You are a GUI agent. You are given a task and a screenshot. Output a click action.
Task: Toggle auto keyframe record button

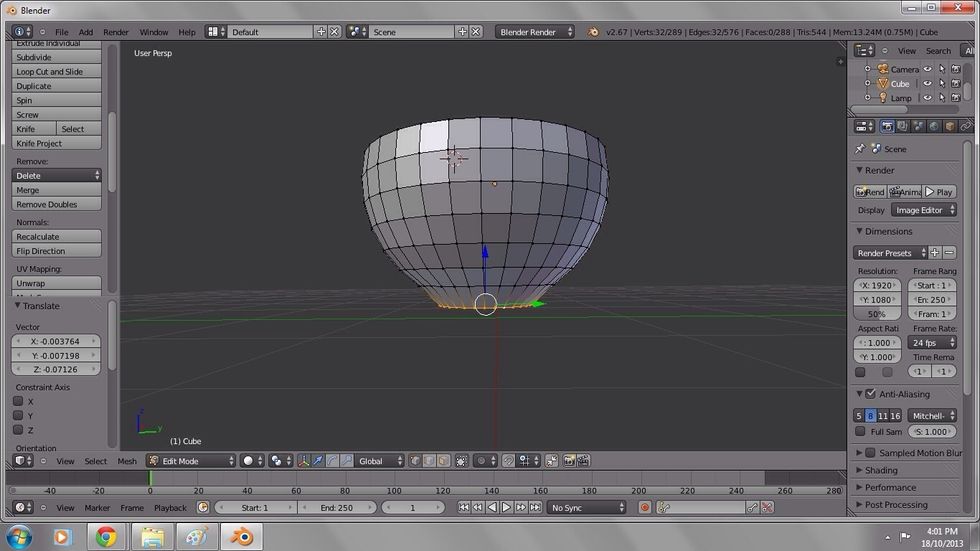(644, 507)
